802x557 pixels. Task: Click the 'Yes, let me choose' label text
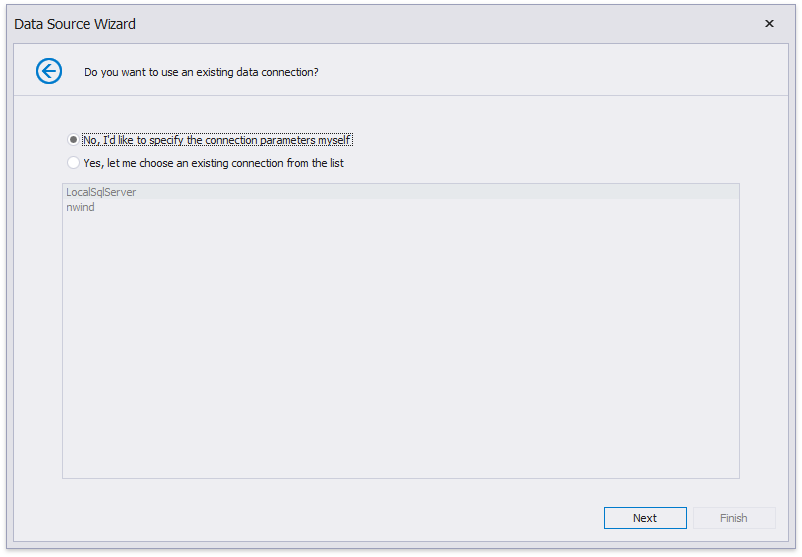[213, 163]
